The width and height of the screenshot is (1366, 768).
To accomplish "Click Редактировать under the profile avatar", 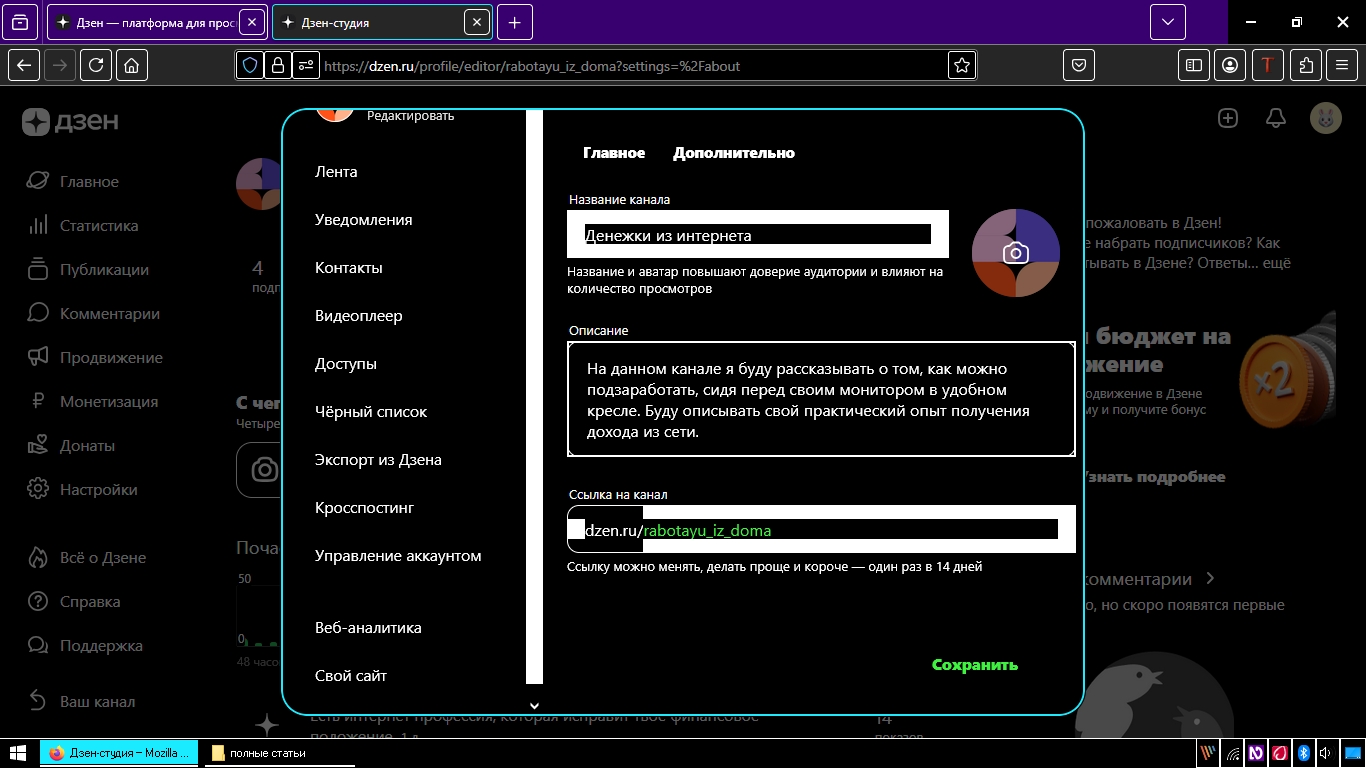I will tap(410, 116).
